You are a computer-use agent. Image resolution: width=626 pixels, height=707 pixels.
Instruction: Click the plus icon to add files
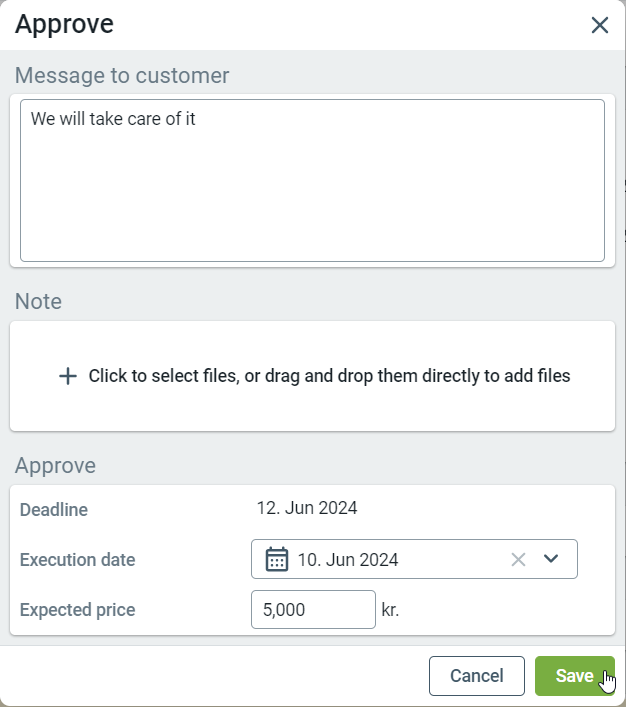tap(68, 376)
